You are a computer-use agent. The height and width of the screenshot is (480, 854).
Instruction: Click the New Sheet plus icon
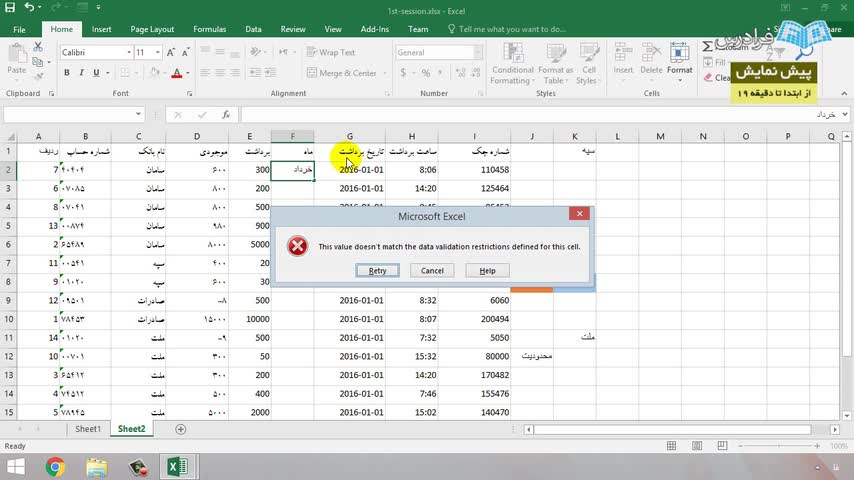tap(181, 429)
